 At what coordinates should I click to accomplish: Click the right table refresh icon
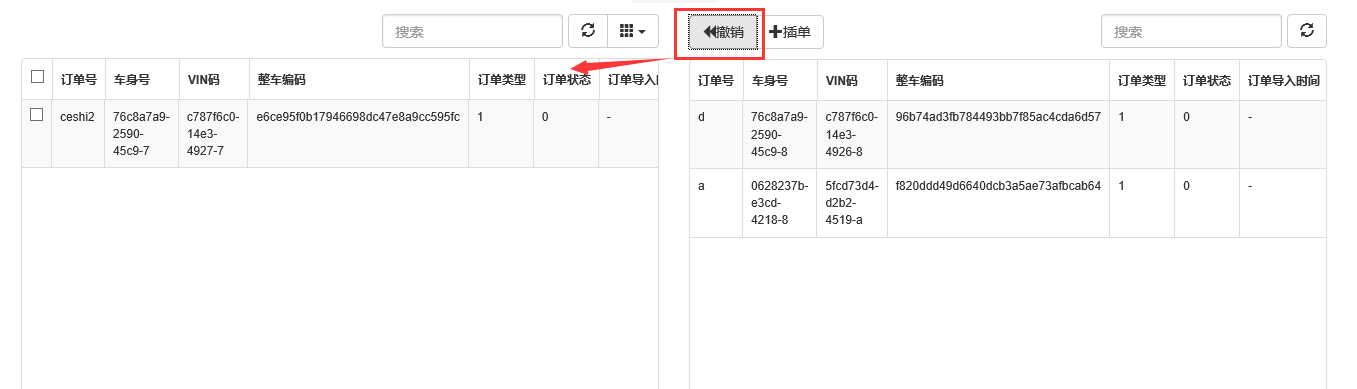click(x=1307, y=31)
